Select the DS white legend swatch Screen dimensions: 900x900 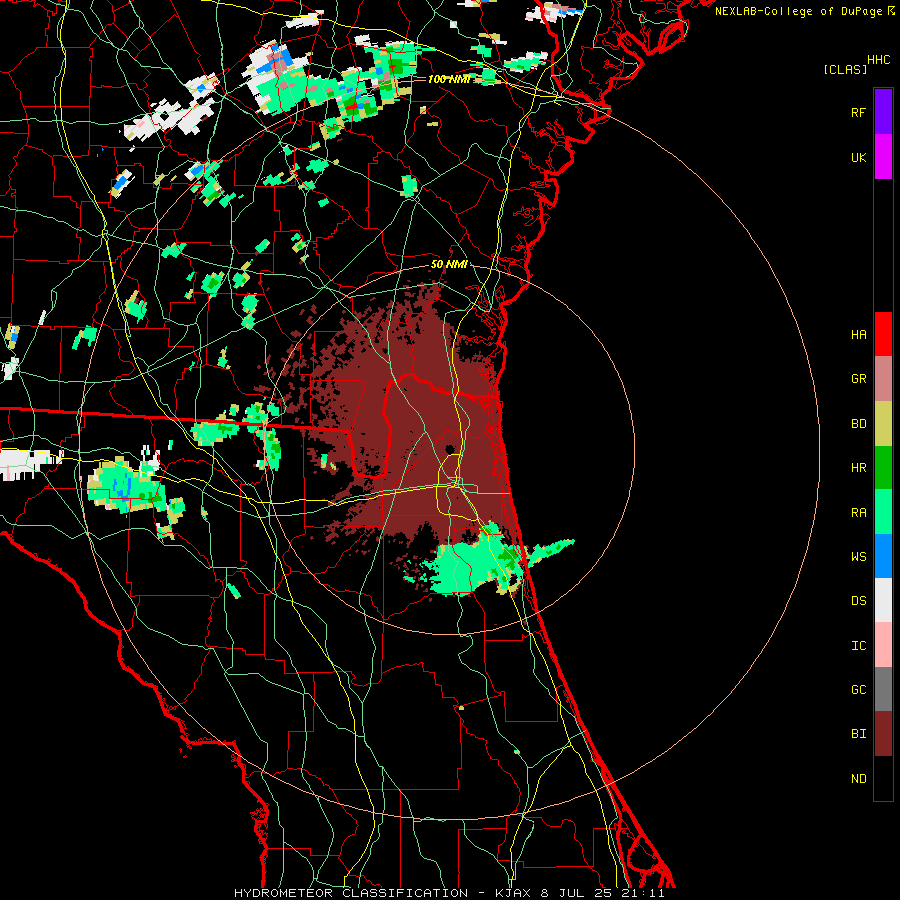pyautogui.click(x=883, y=600)
